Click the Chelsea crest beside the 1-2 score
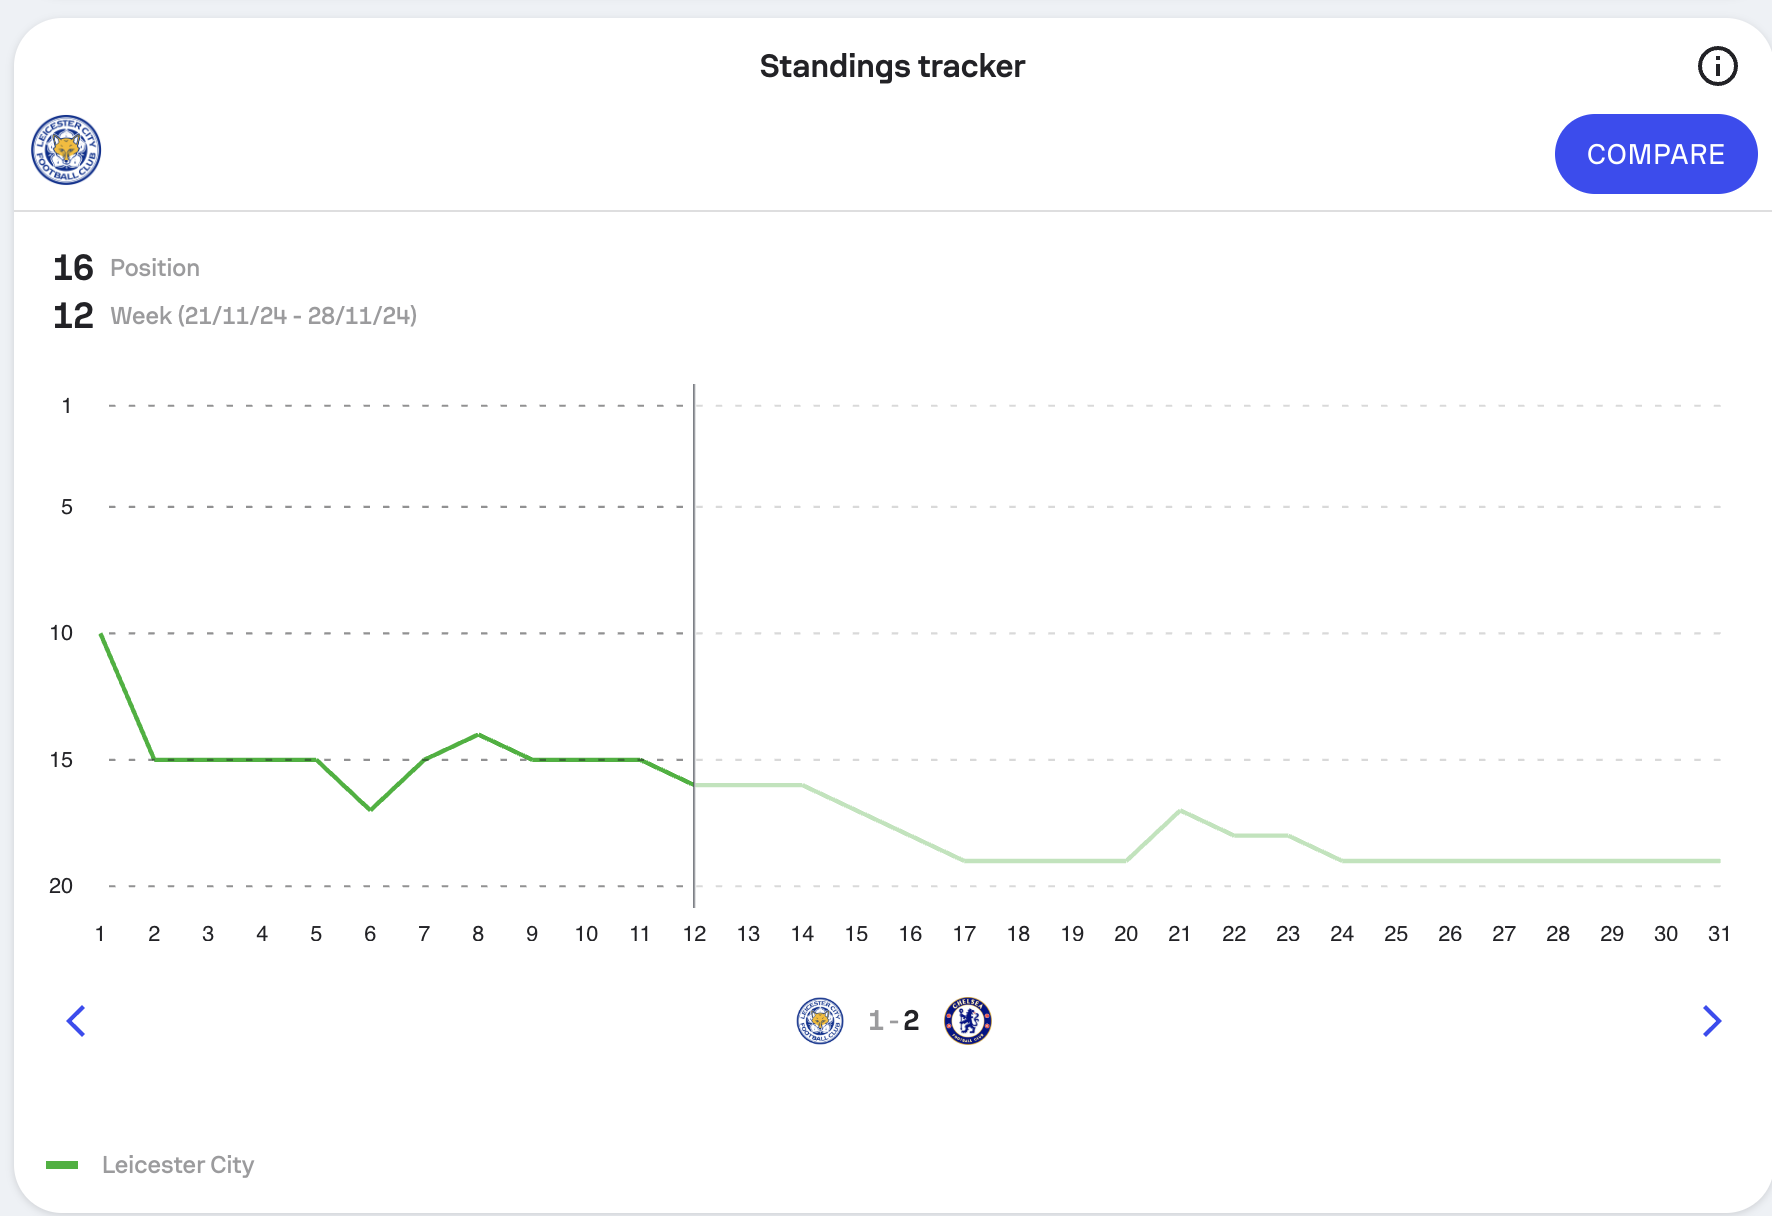This screenshot has height=1216, width=1772. (x=967, y=1021)
